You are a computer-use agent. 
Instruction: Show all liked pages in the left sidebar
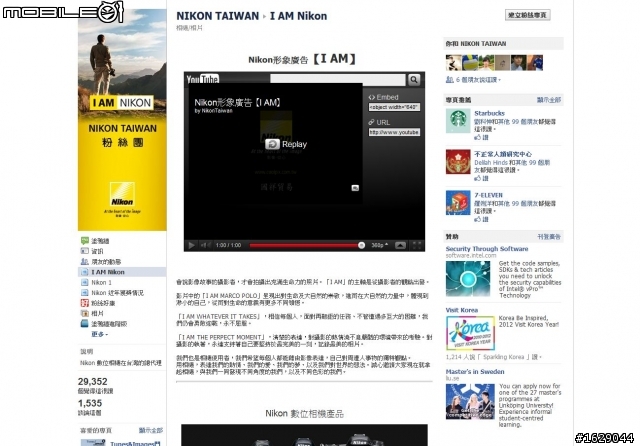click(151, 430)
